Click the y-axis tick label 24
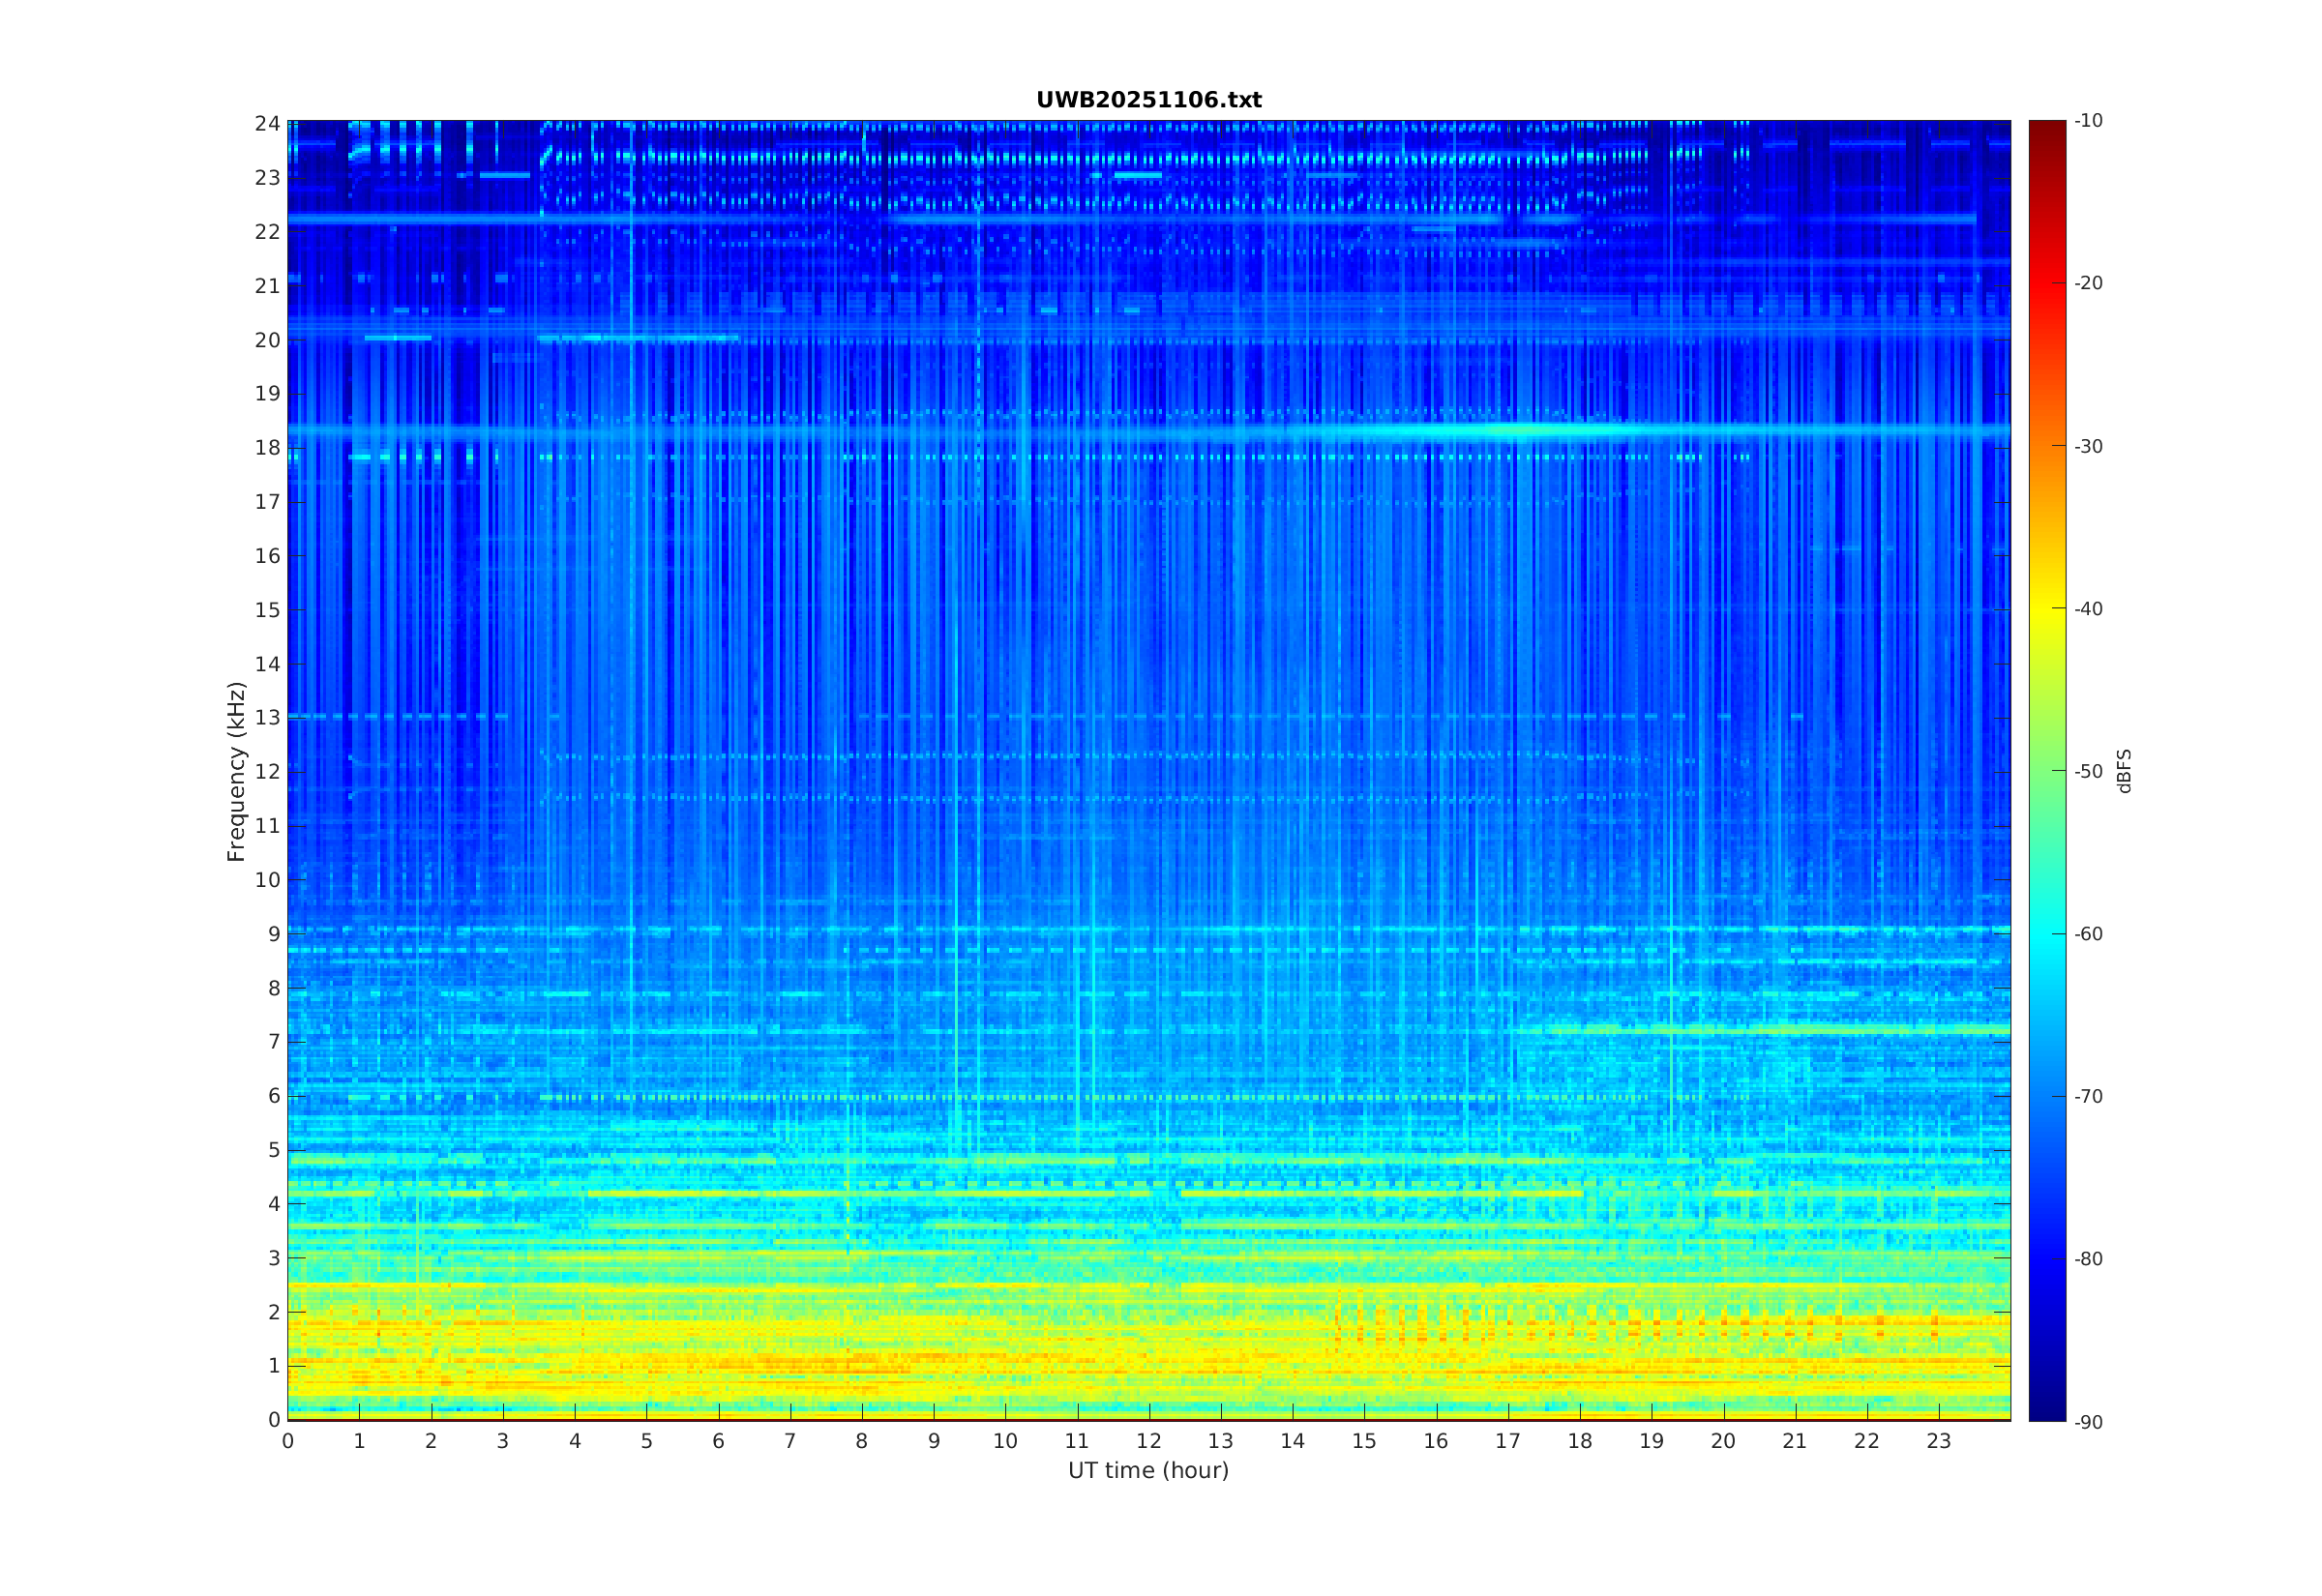This screenshot has height=1596, width=2322. click(267, 124)
